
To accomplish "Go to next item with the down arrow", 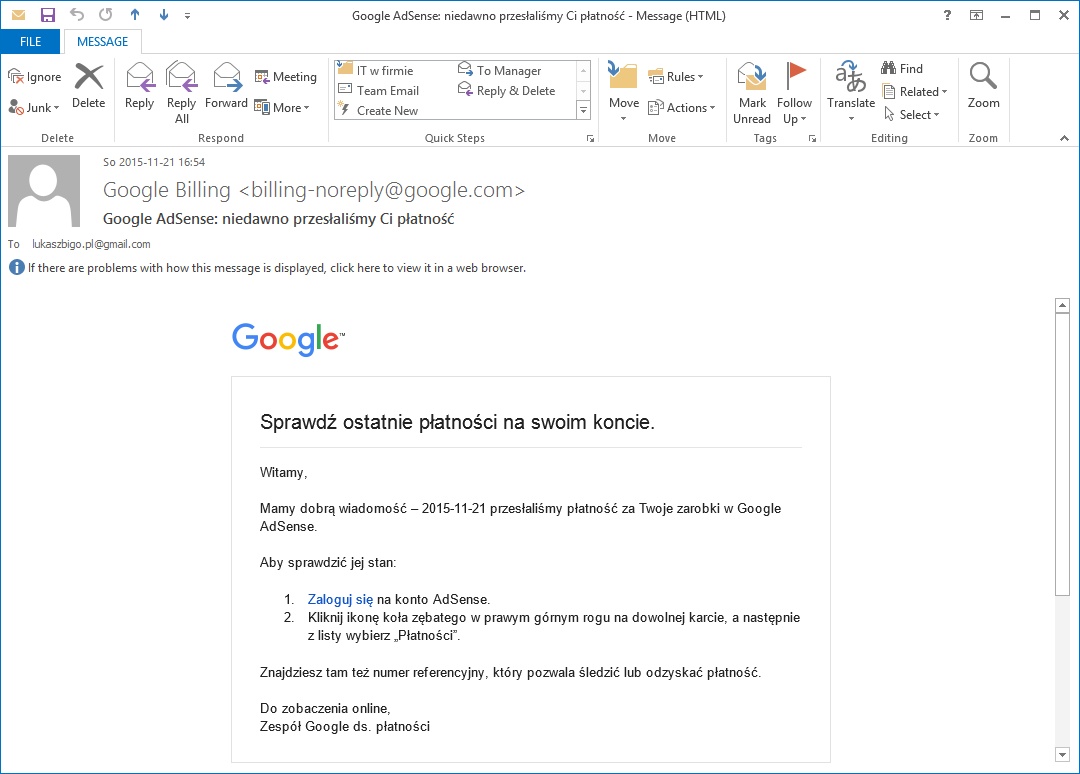I will tap(164, 14).
